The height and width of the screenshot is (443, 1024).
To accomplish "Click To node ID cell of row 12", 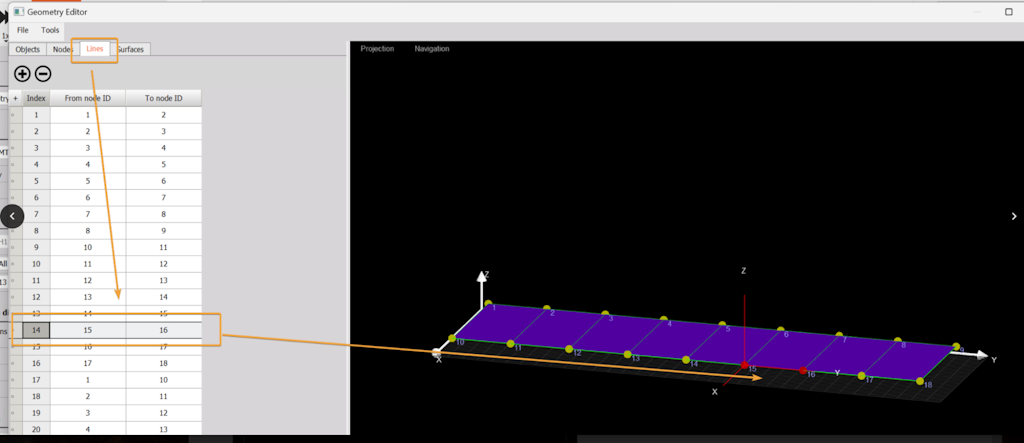I will point(163,297).
